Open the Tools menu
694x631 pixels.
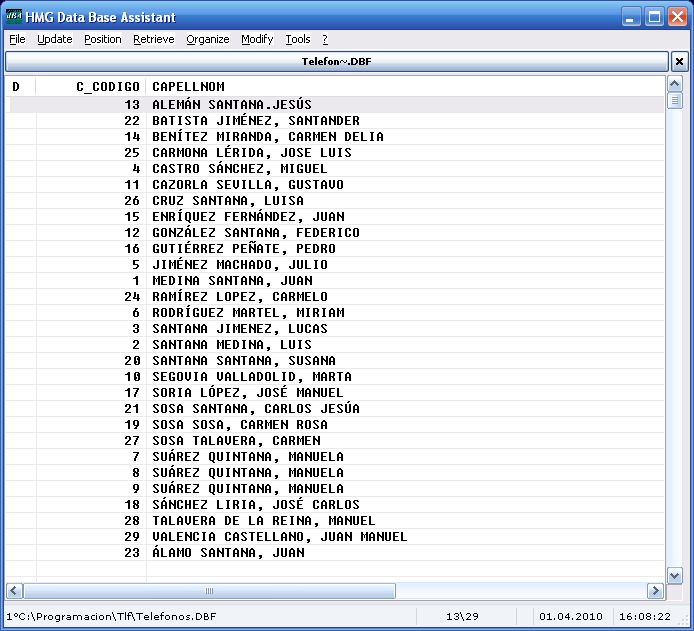click(x=298, y=40)
